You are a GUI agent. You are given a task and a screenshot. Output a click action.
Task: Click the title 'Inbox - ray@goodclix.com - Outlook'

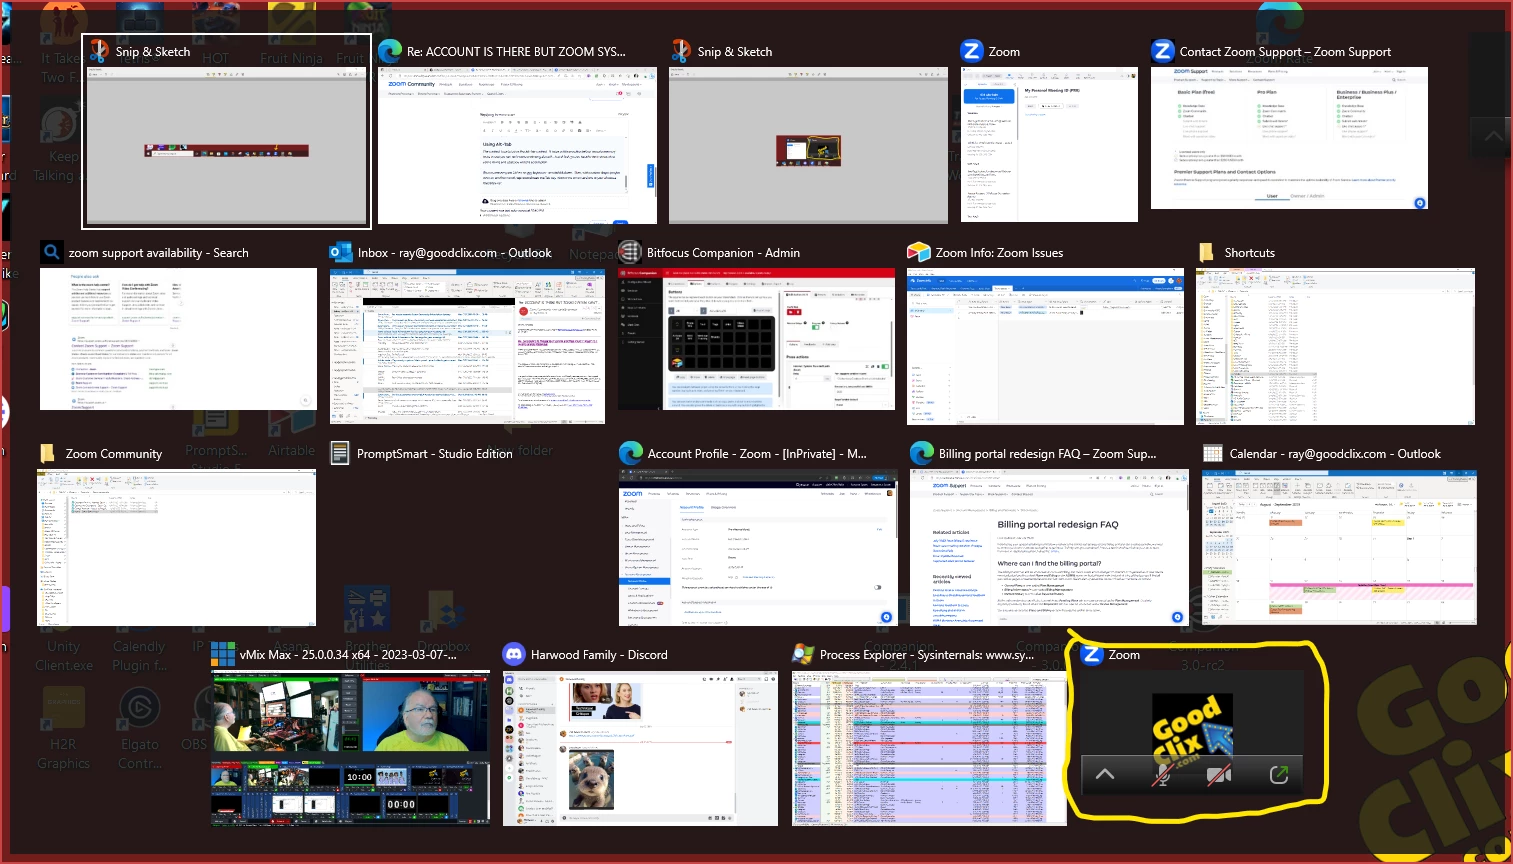click(x=455, y=253)
